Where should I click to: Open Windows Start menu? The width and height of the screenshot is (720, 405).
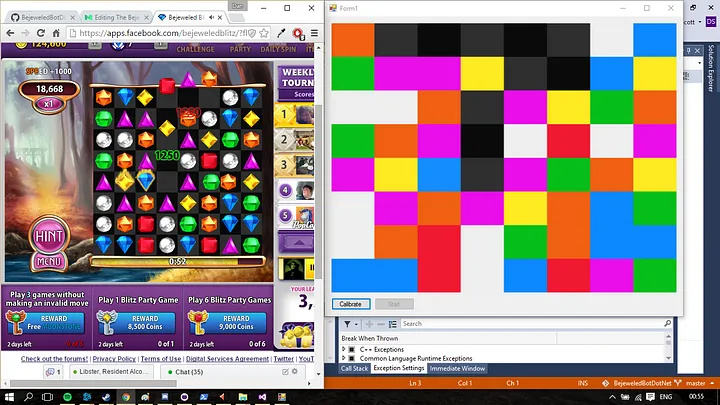[x=9, y=397]
